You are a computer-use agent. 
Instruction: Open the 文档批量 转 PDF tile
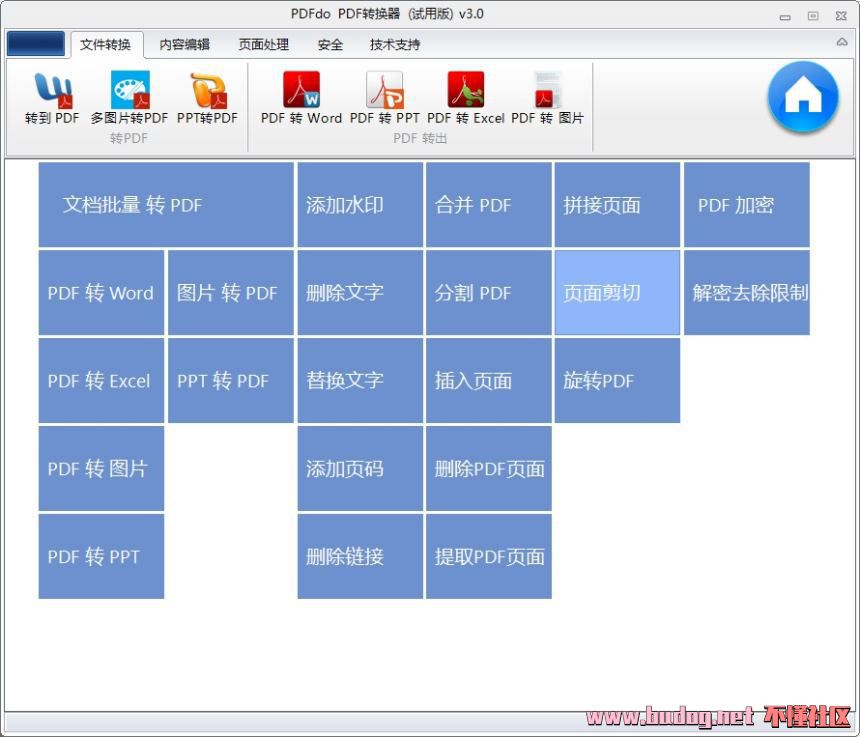[166, 205]
